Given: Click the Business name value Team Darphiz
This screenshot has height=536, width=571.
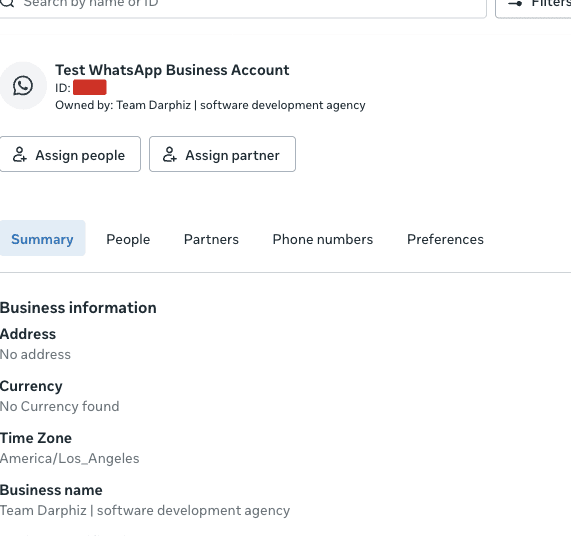Looking at the screenshot, I should point(145,511).
